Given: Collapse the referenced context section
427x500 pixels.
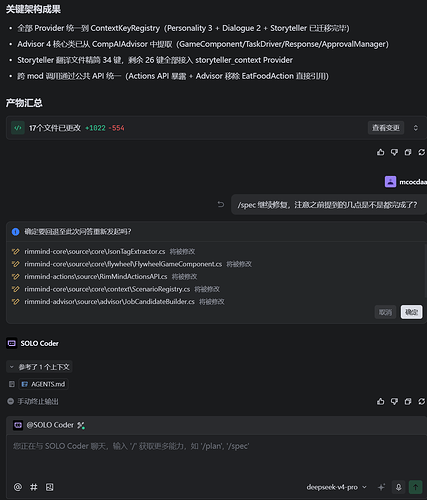Looking at the screenshot, I should tap(39, 367).
